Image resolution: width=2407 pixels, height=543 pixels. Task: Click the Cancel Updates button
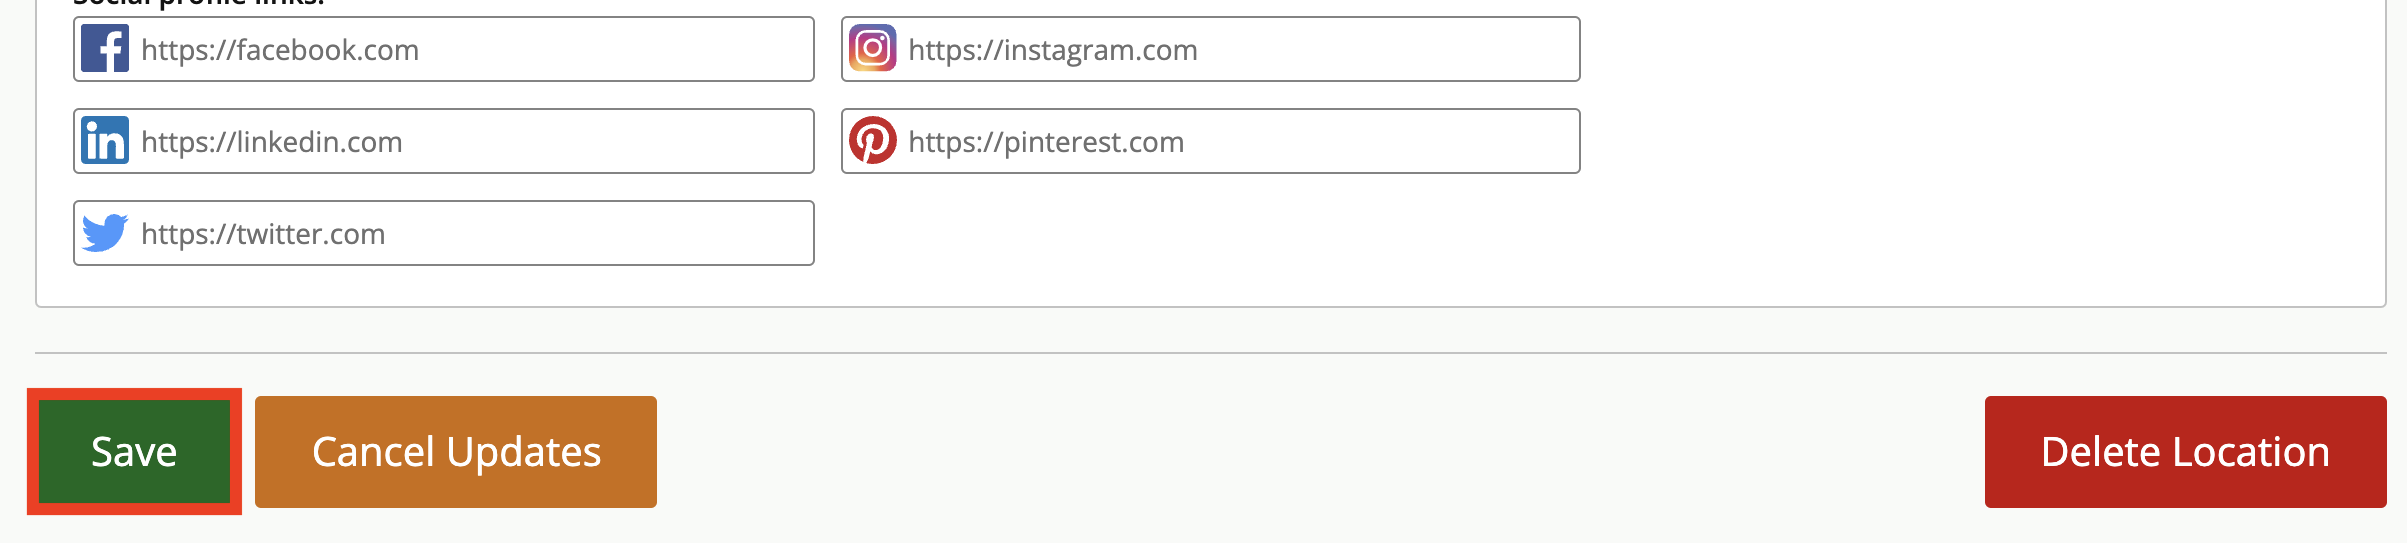[456, 452]
